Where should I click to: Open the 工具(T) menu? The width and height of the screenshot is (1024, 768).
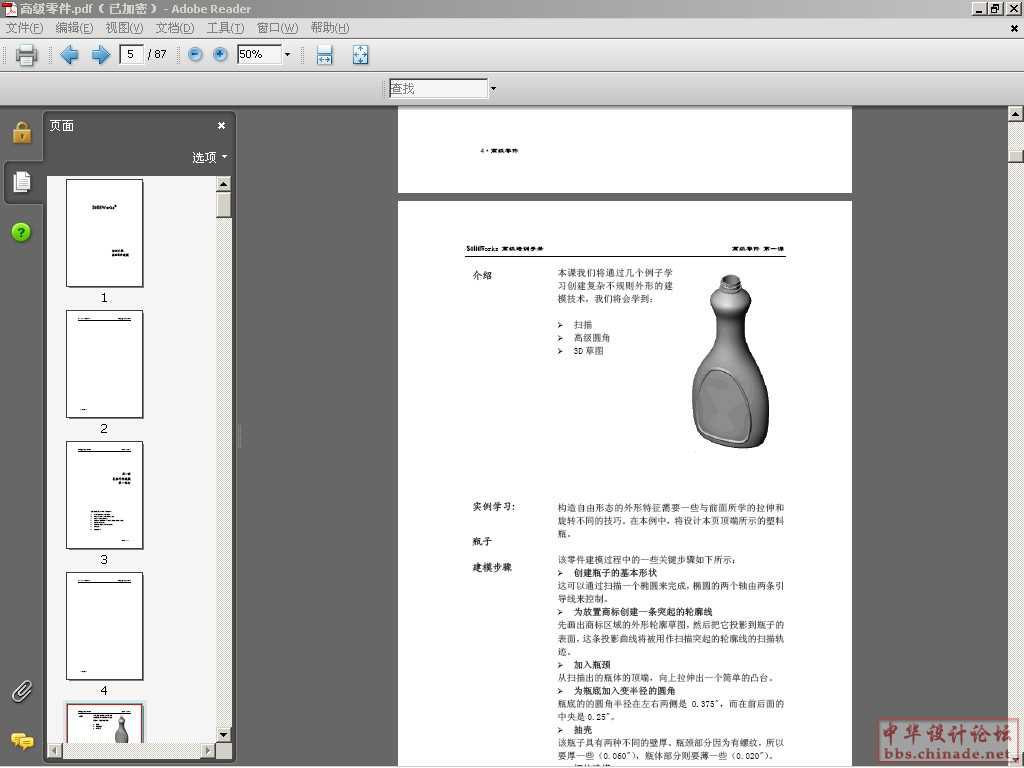click(x=225, y=27)
